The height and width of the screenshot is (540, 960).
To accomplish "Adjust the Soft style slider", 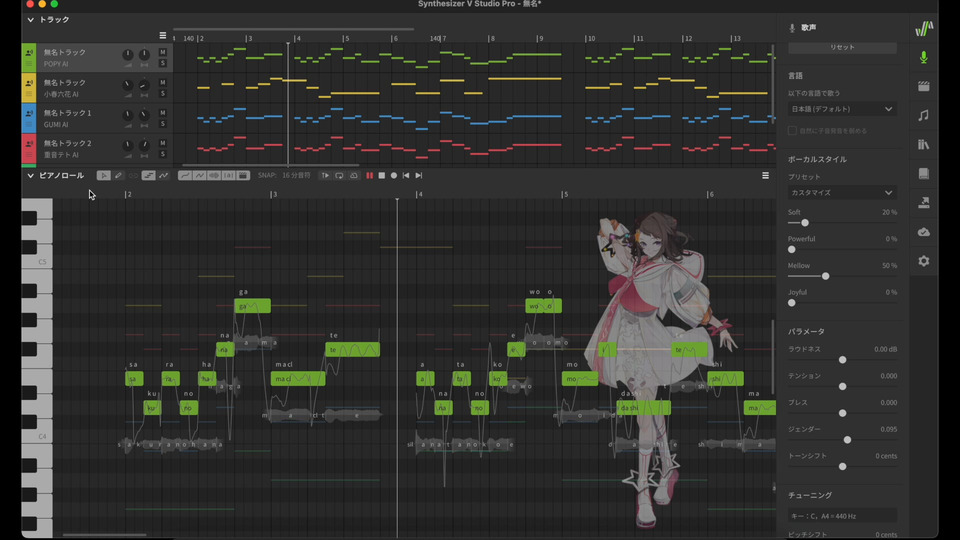I will (x=804, y=223).
